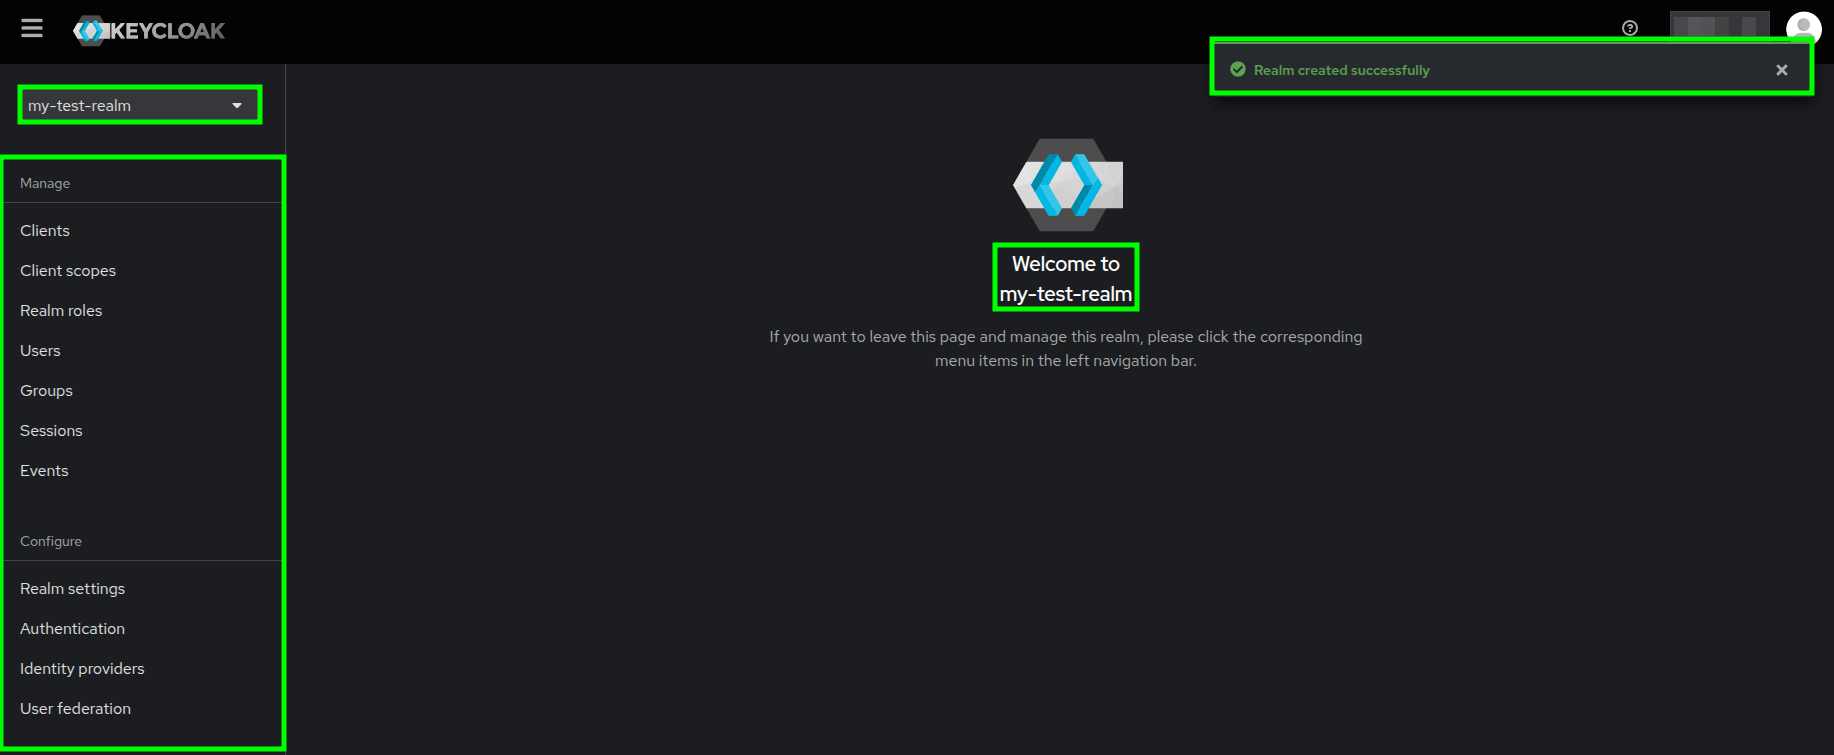
Task: Click the instruction text about left navigation bar
Action: 1066,348
